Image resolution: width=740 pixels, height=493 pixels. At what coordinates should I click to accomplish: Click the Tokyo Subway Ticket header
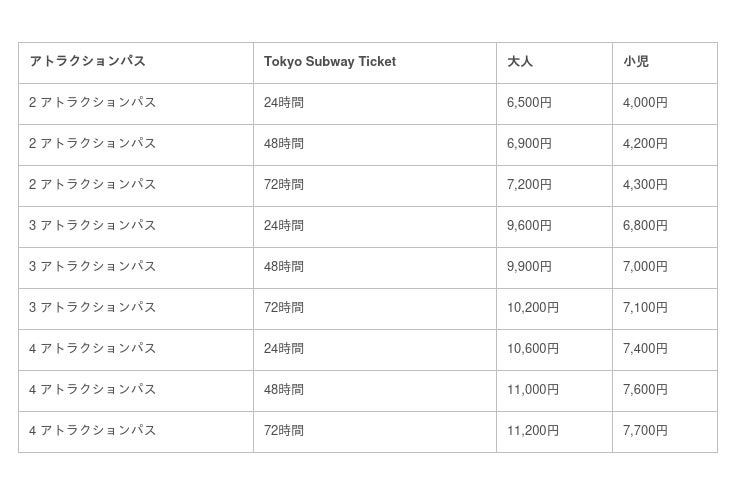tap(330, 62)
